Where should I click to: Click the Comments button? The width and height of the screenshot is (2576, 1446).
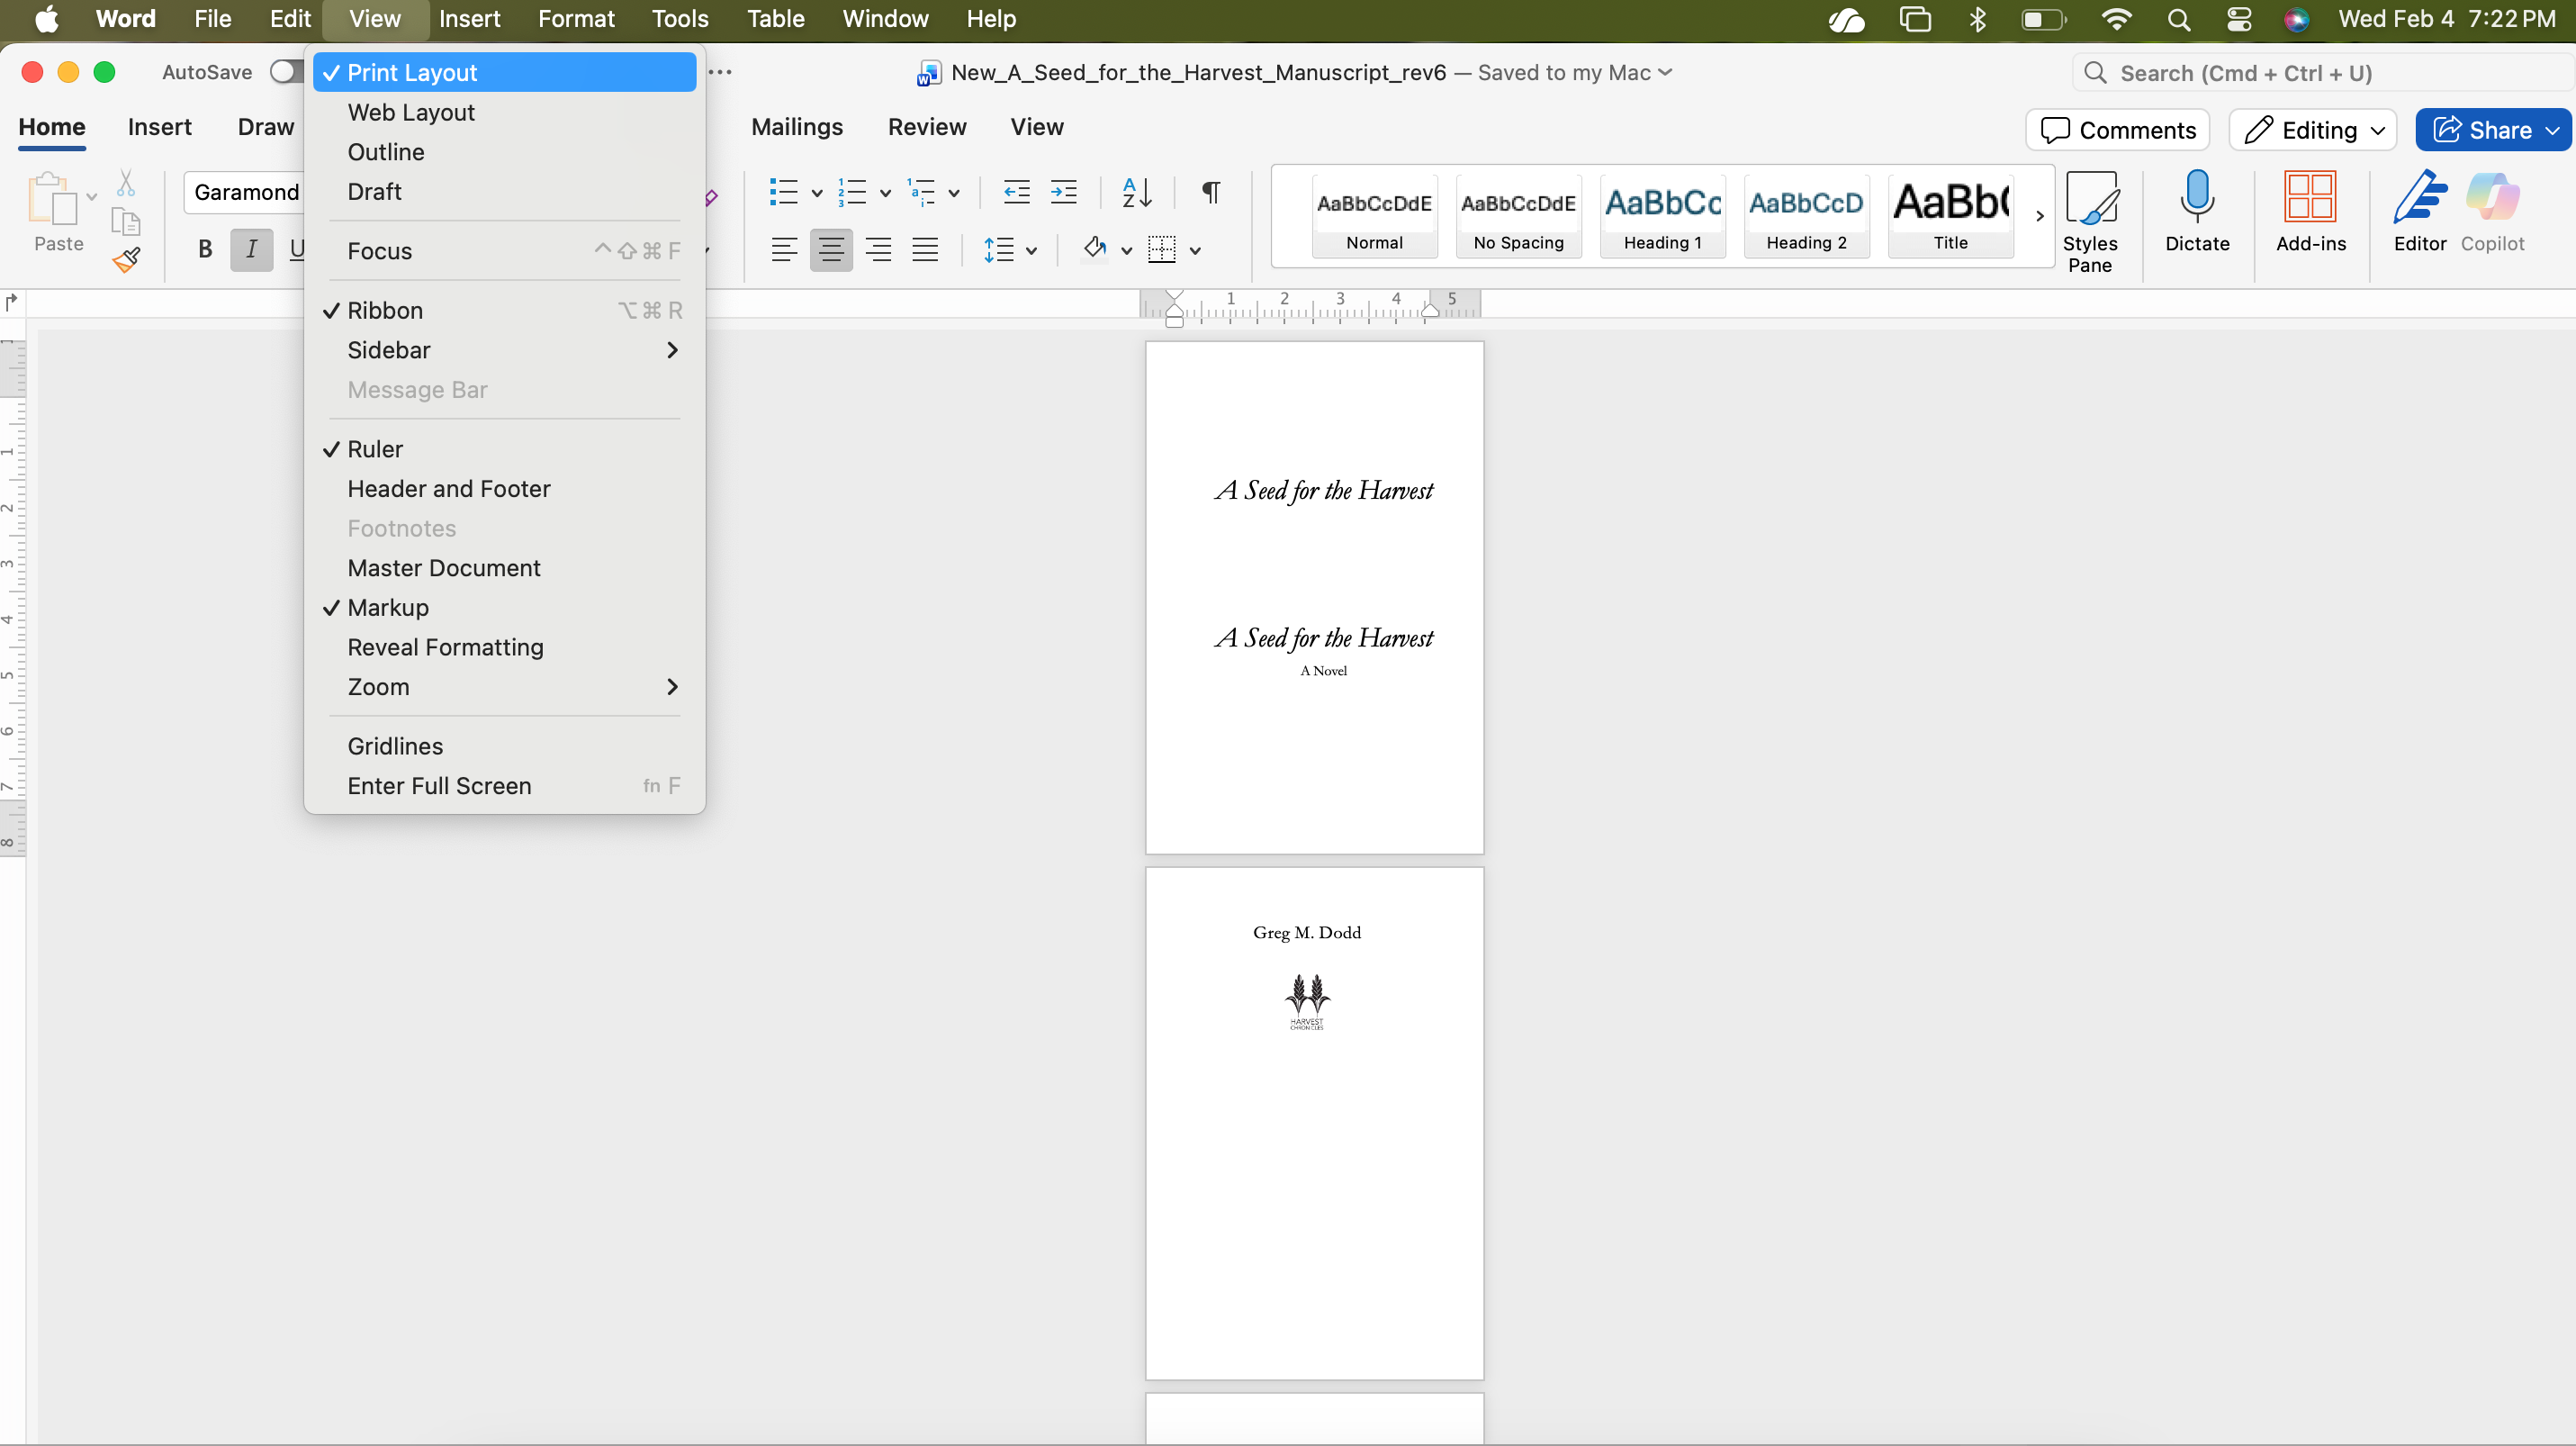pos(2117,130)
